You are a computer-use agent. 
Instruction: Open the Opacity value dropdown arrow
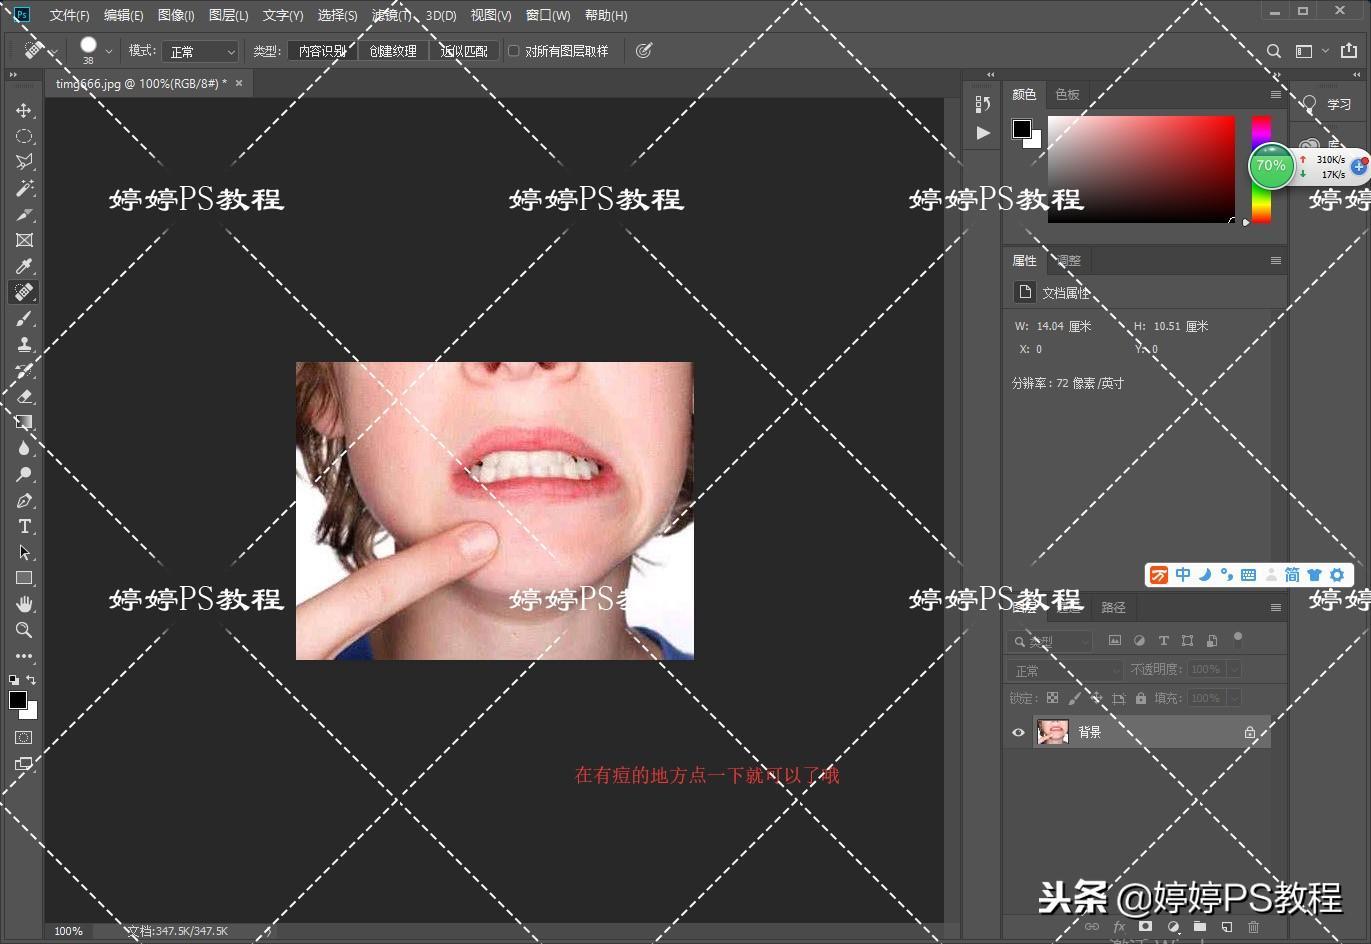(x=1234, y=669)
